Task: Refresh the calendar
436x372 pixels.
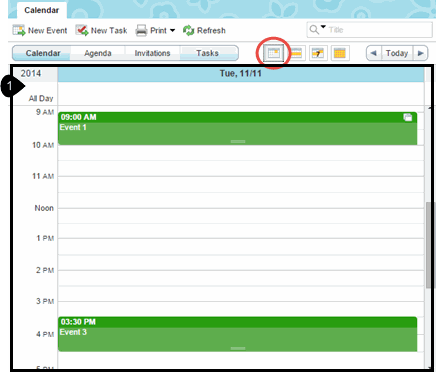Action: [204, 30]
